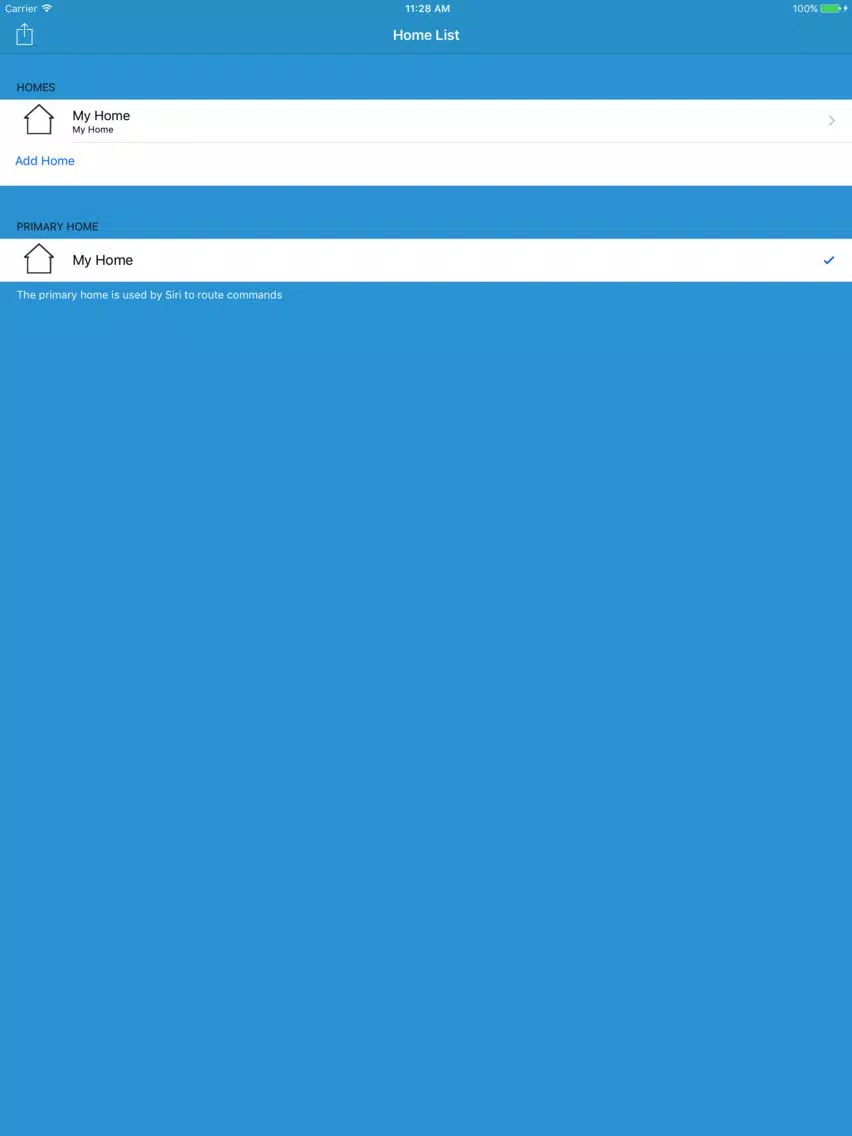
Task: Tap the share icon in the navigation bar
Action: [x=25, y=34]
